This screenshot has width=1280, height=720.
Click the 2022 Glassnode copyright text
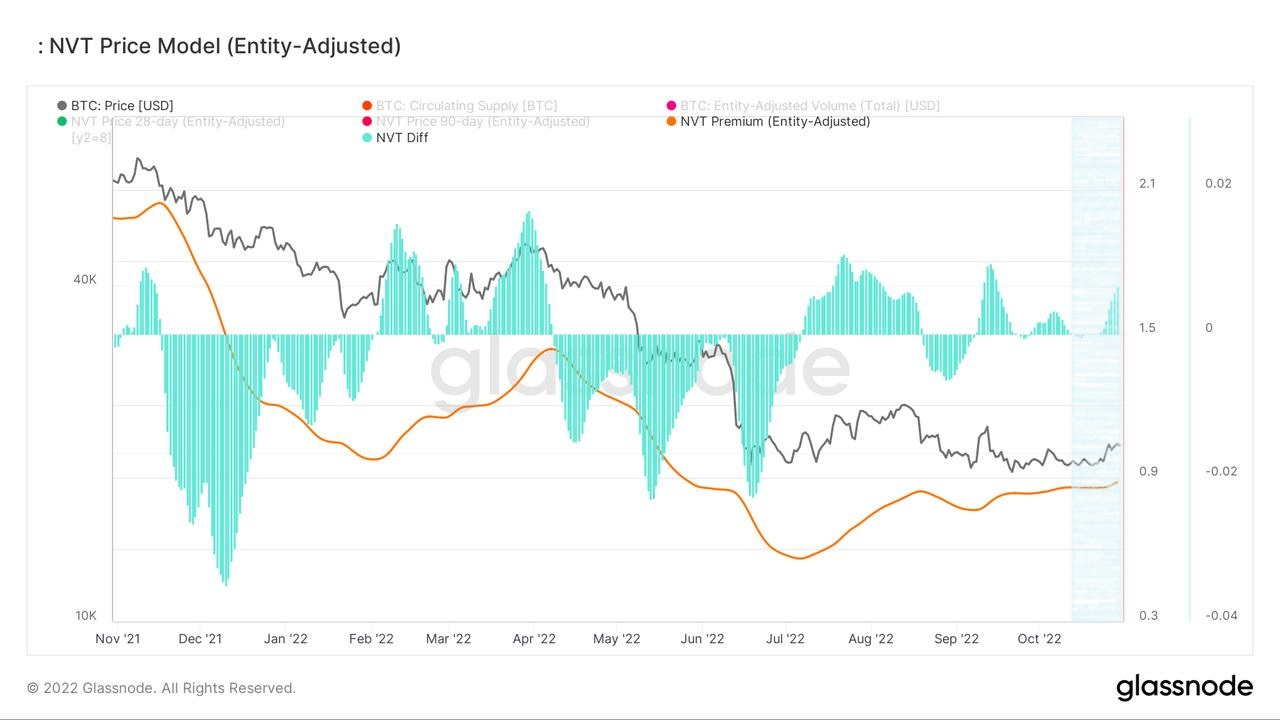161,688
